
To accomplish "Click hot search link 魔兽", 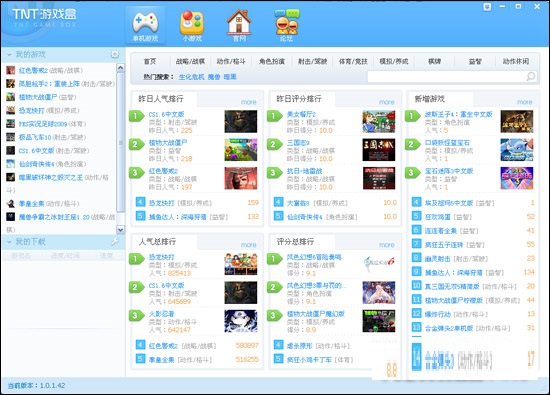I will 214,77.
